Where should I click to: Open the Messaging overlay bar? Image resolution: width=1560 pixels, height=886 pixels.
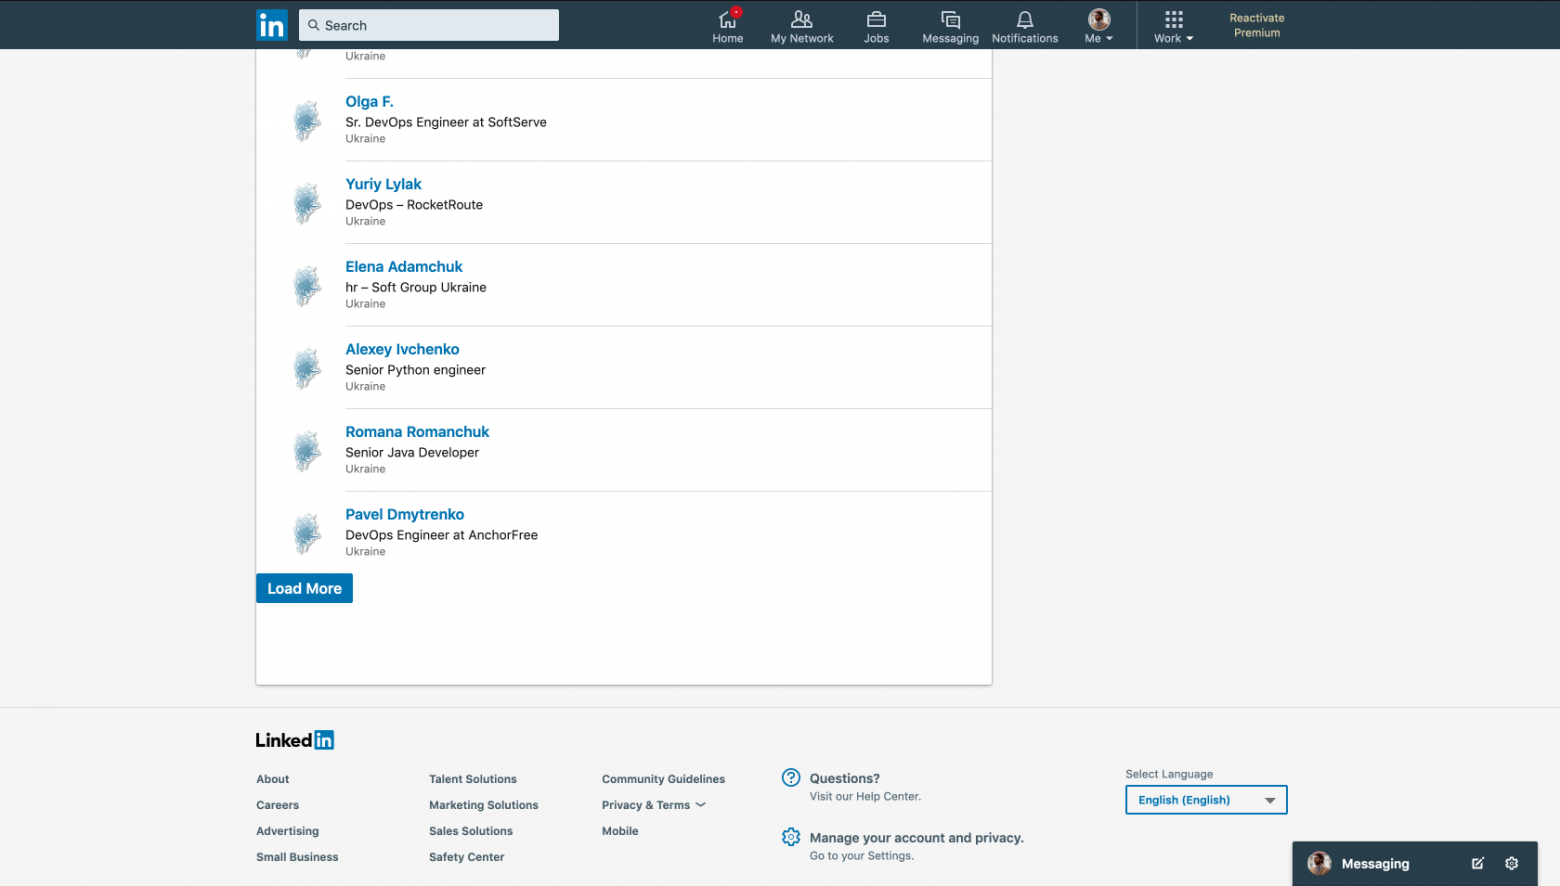tap(1414, 864)
